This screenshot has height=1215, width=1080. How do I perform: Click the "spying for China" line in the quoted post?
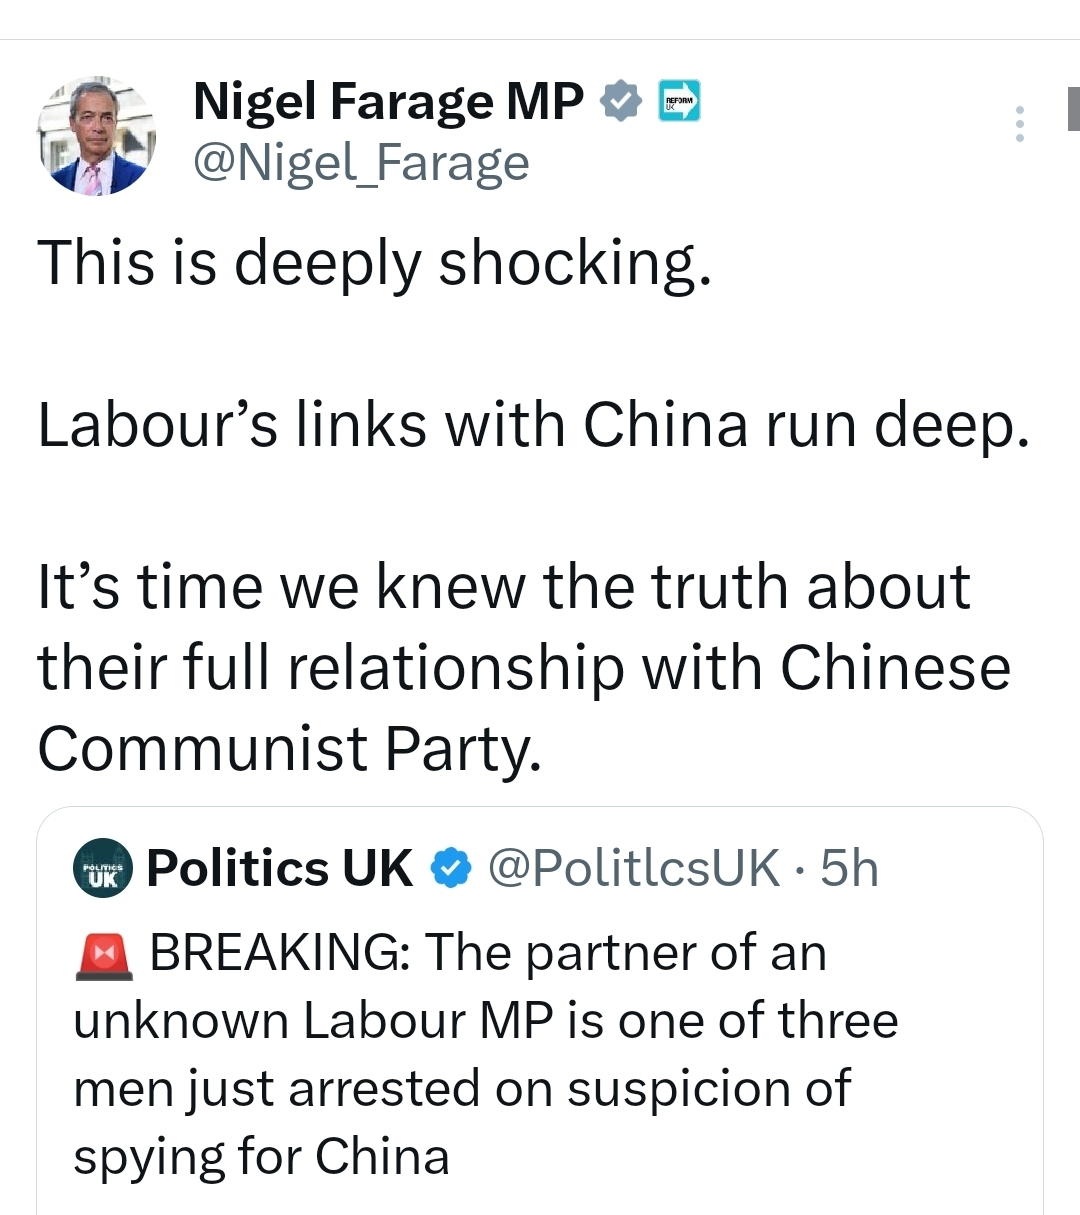261,1157
